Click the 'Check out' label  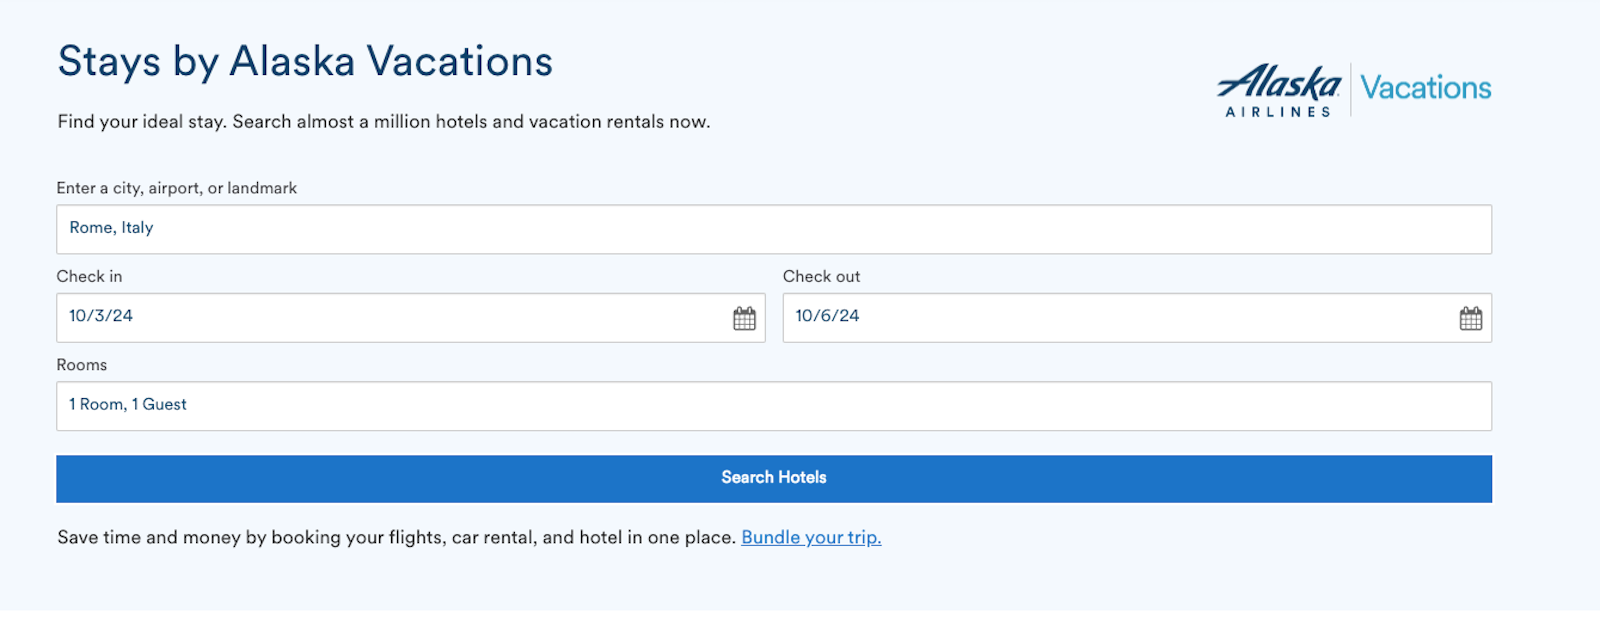point(821,276)
